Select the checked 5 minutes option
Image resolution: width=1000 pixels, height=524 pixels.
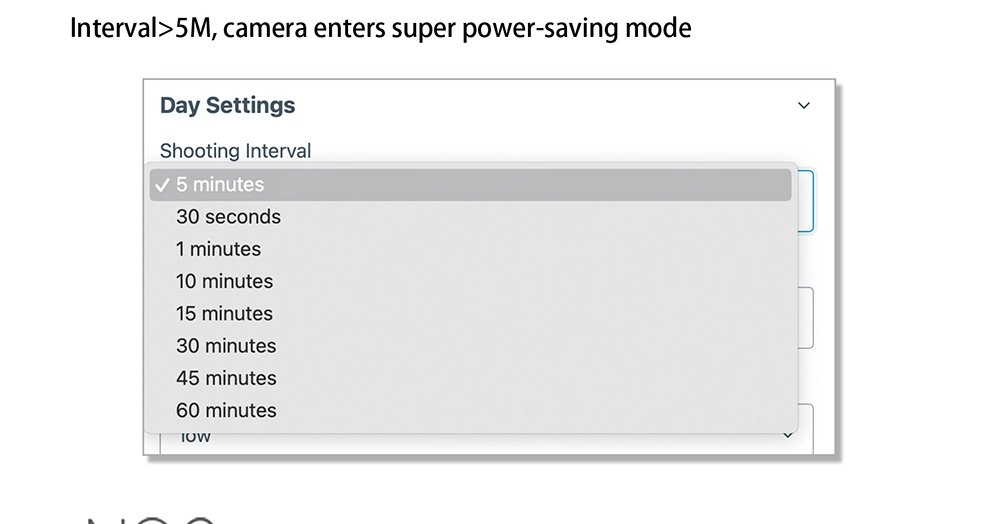click(220, 185)
